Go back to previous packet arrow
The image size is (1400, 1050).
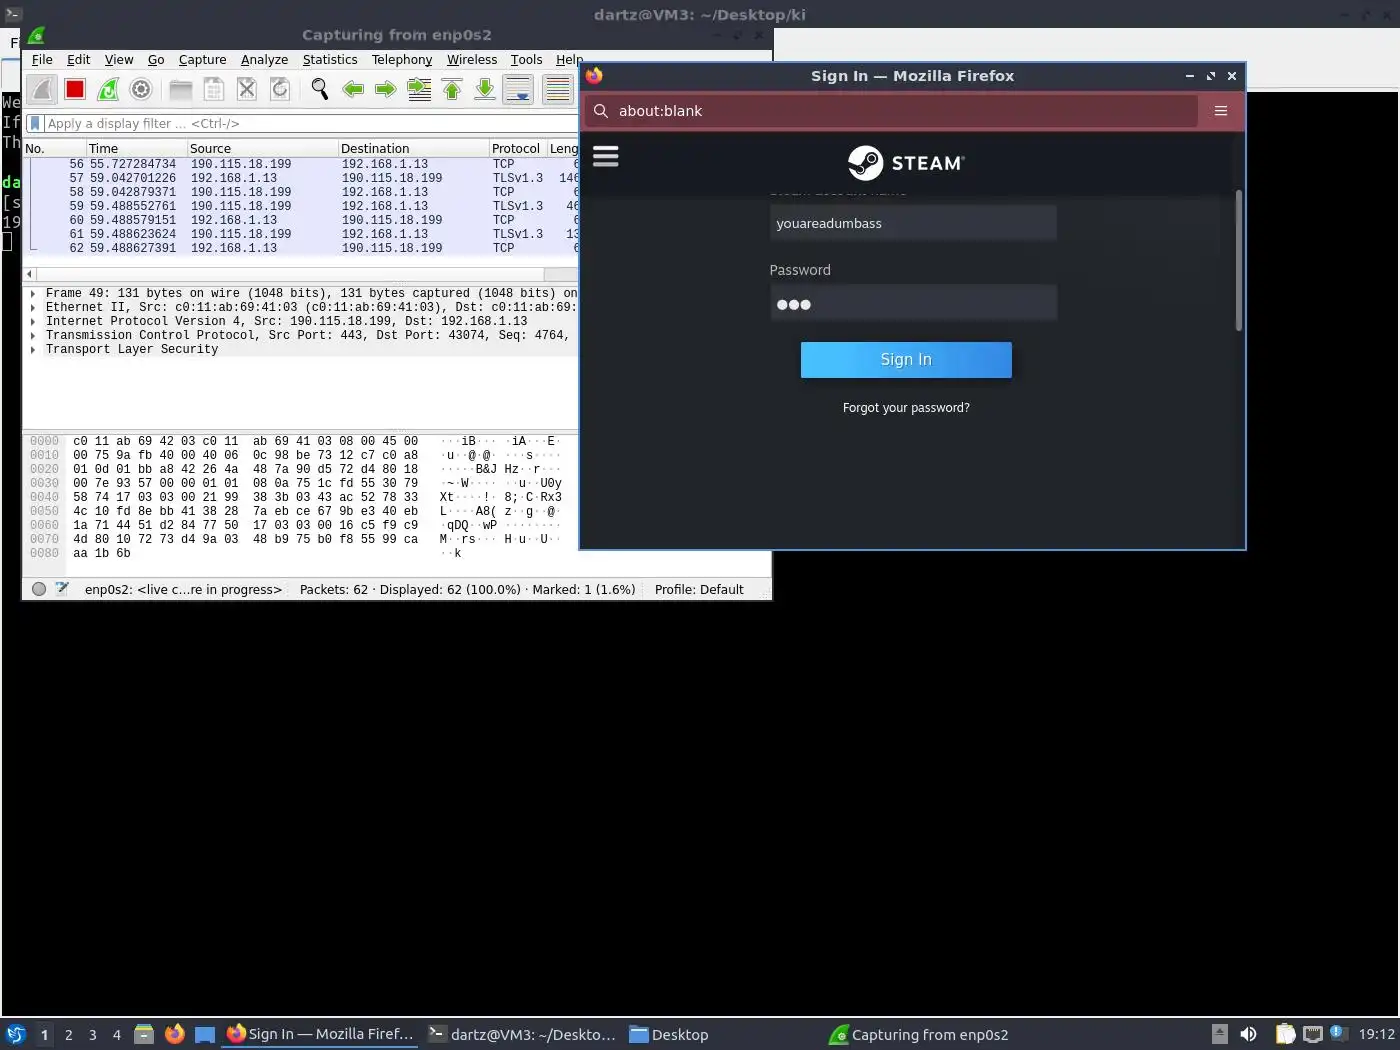(353, 90)
